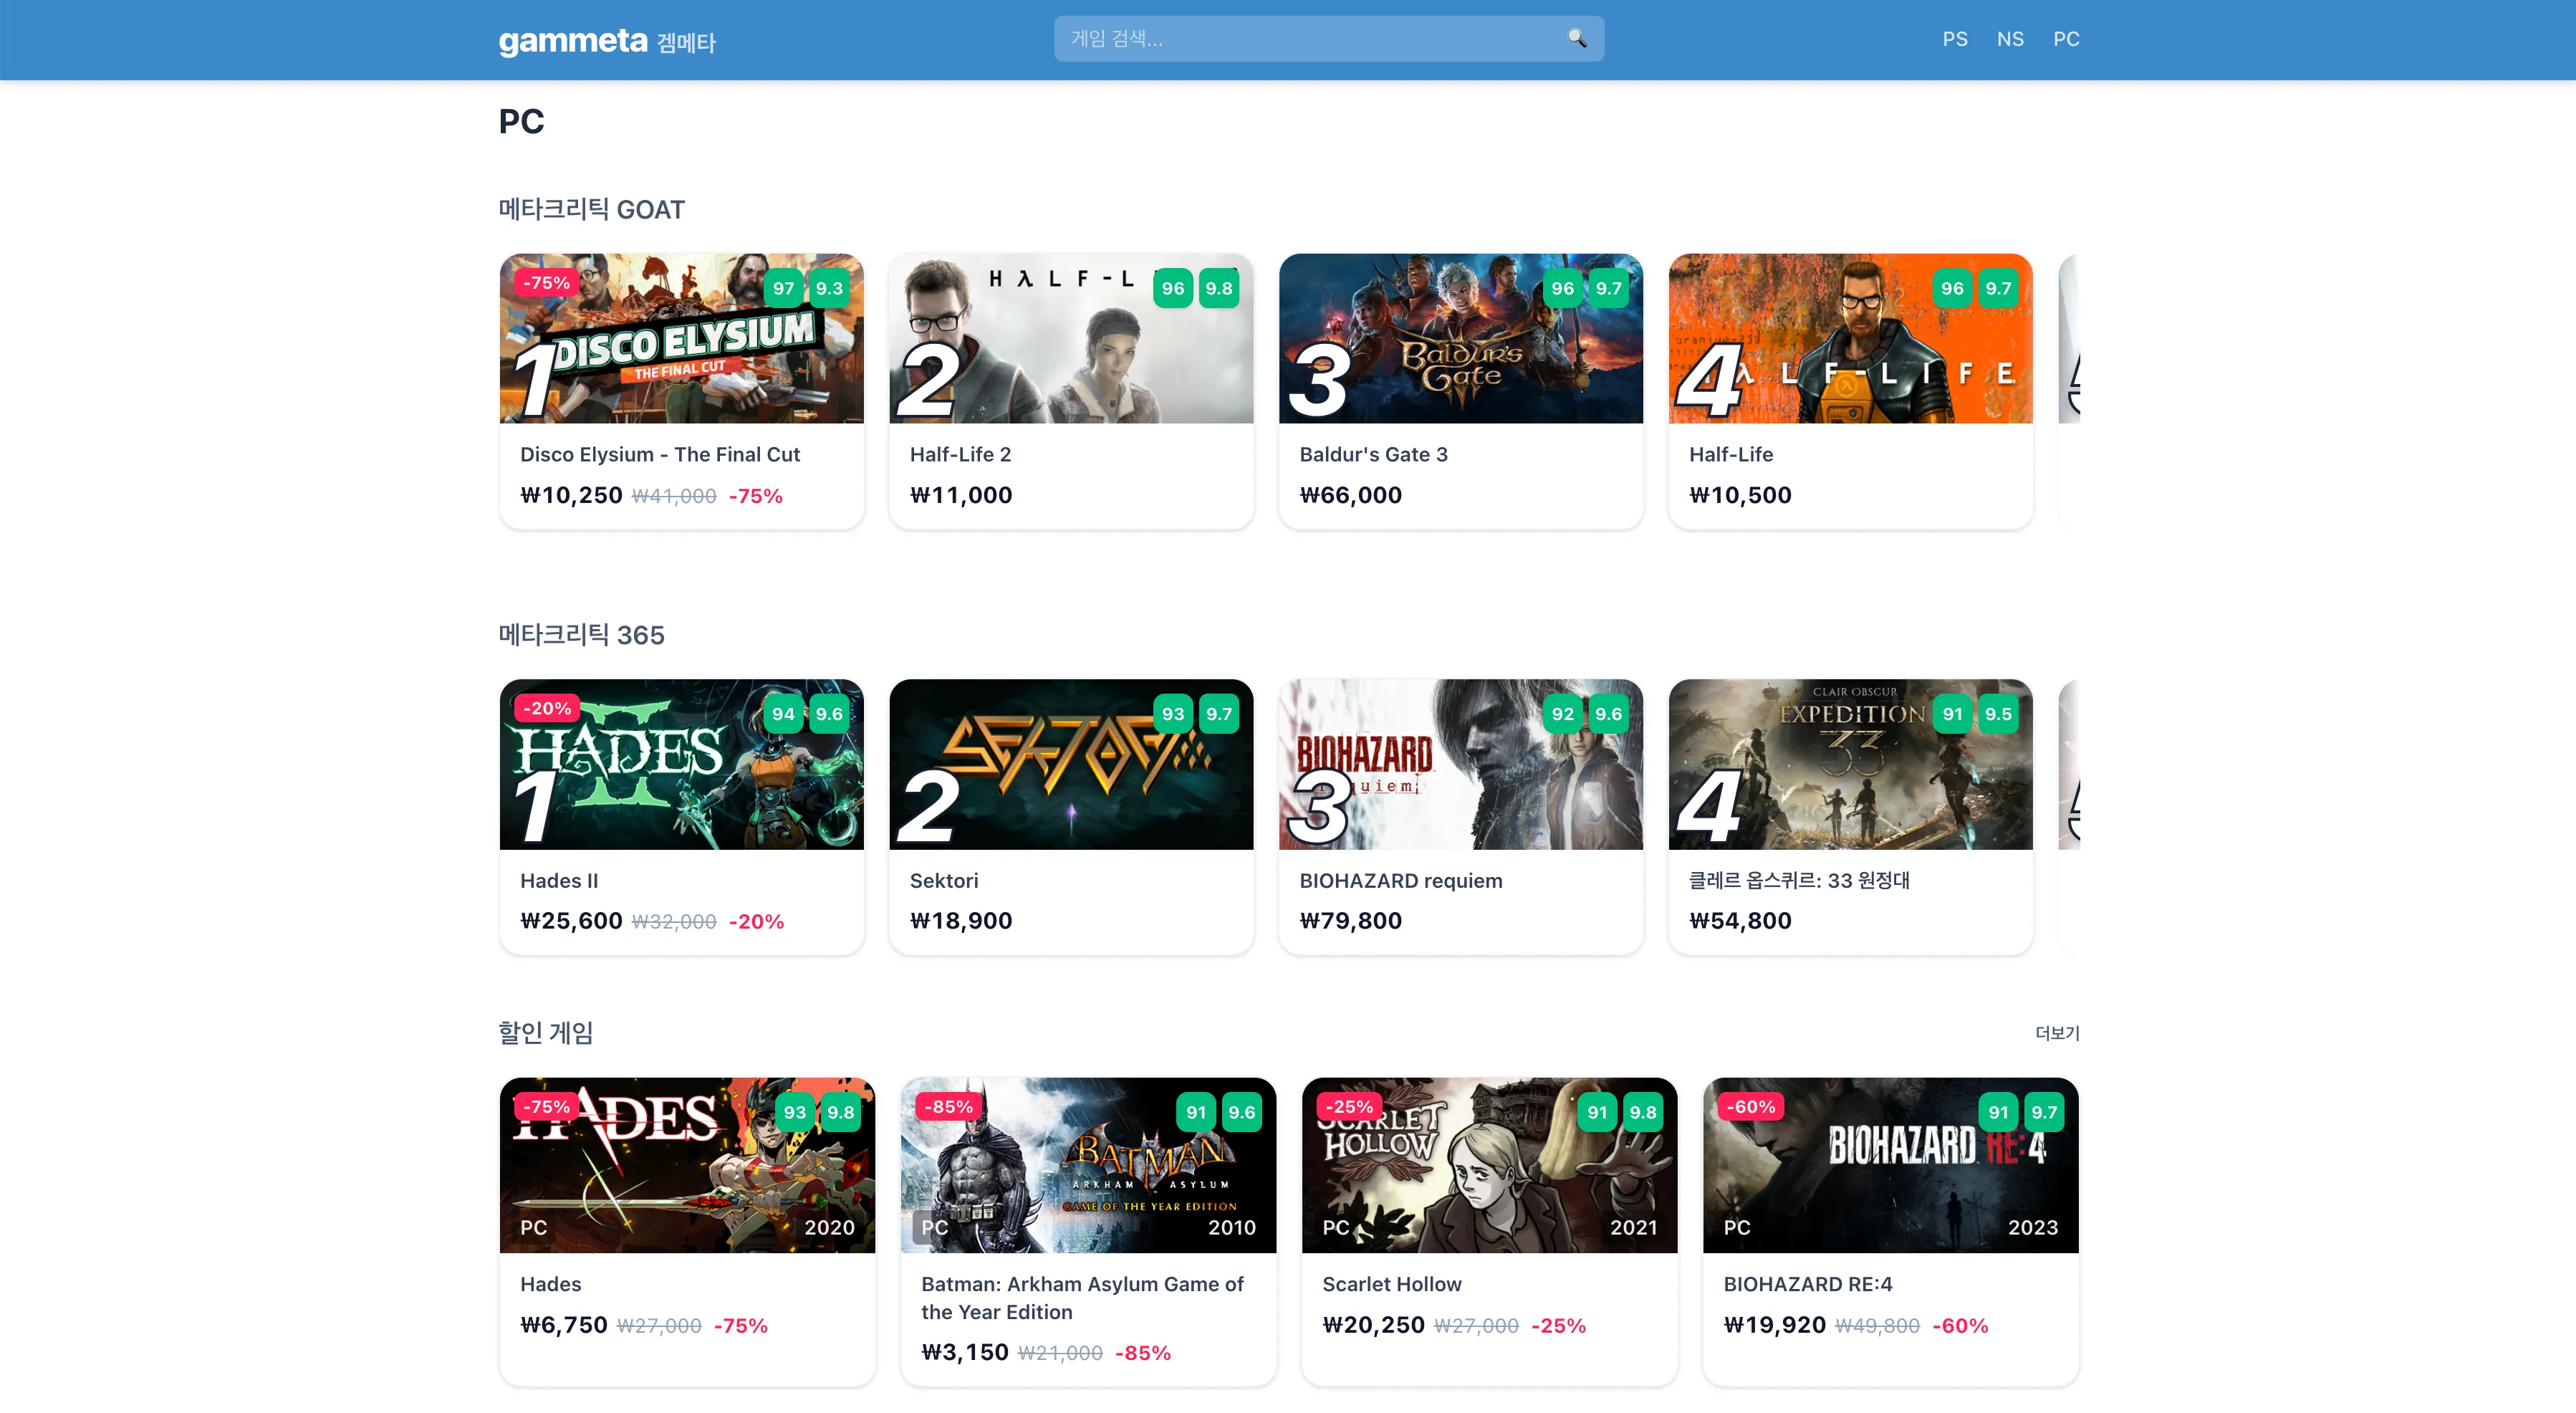This screenshot has width=2576, height=1413.
Task: Click the -75% discount badge on Disco Elysium
Action: click(x=546, y=283)
